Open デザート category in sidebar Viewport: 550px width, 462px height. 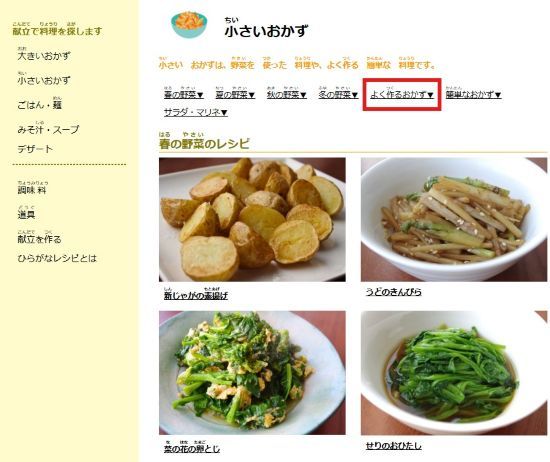coord(35,149)
